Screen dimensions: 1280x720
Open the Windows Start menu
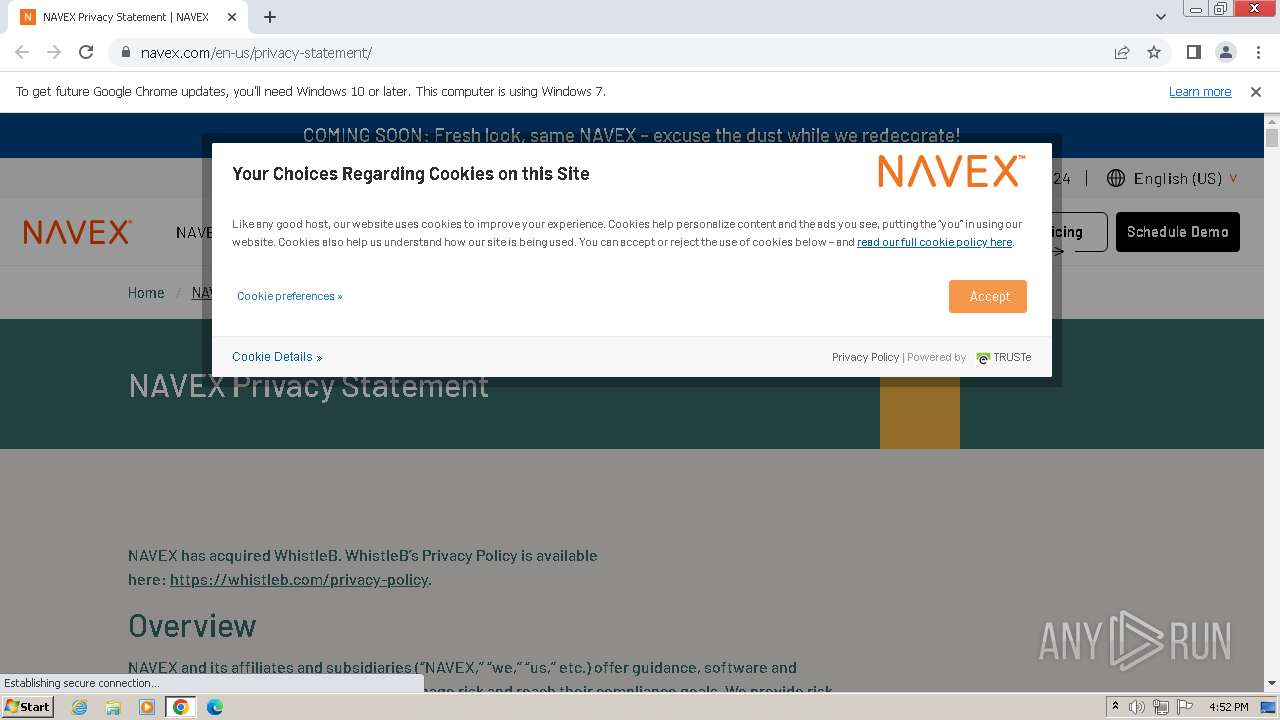coord(27,707)
